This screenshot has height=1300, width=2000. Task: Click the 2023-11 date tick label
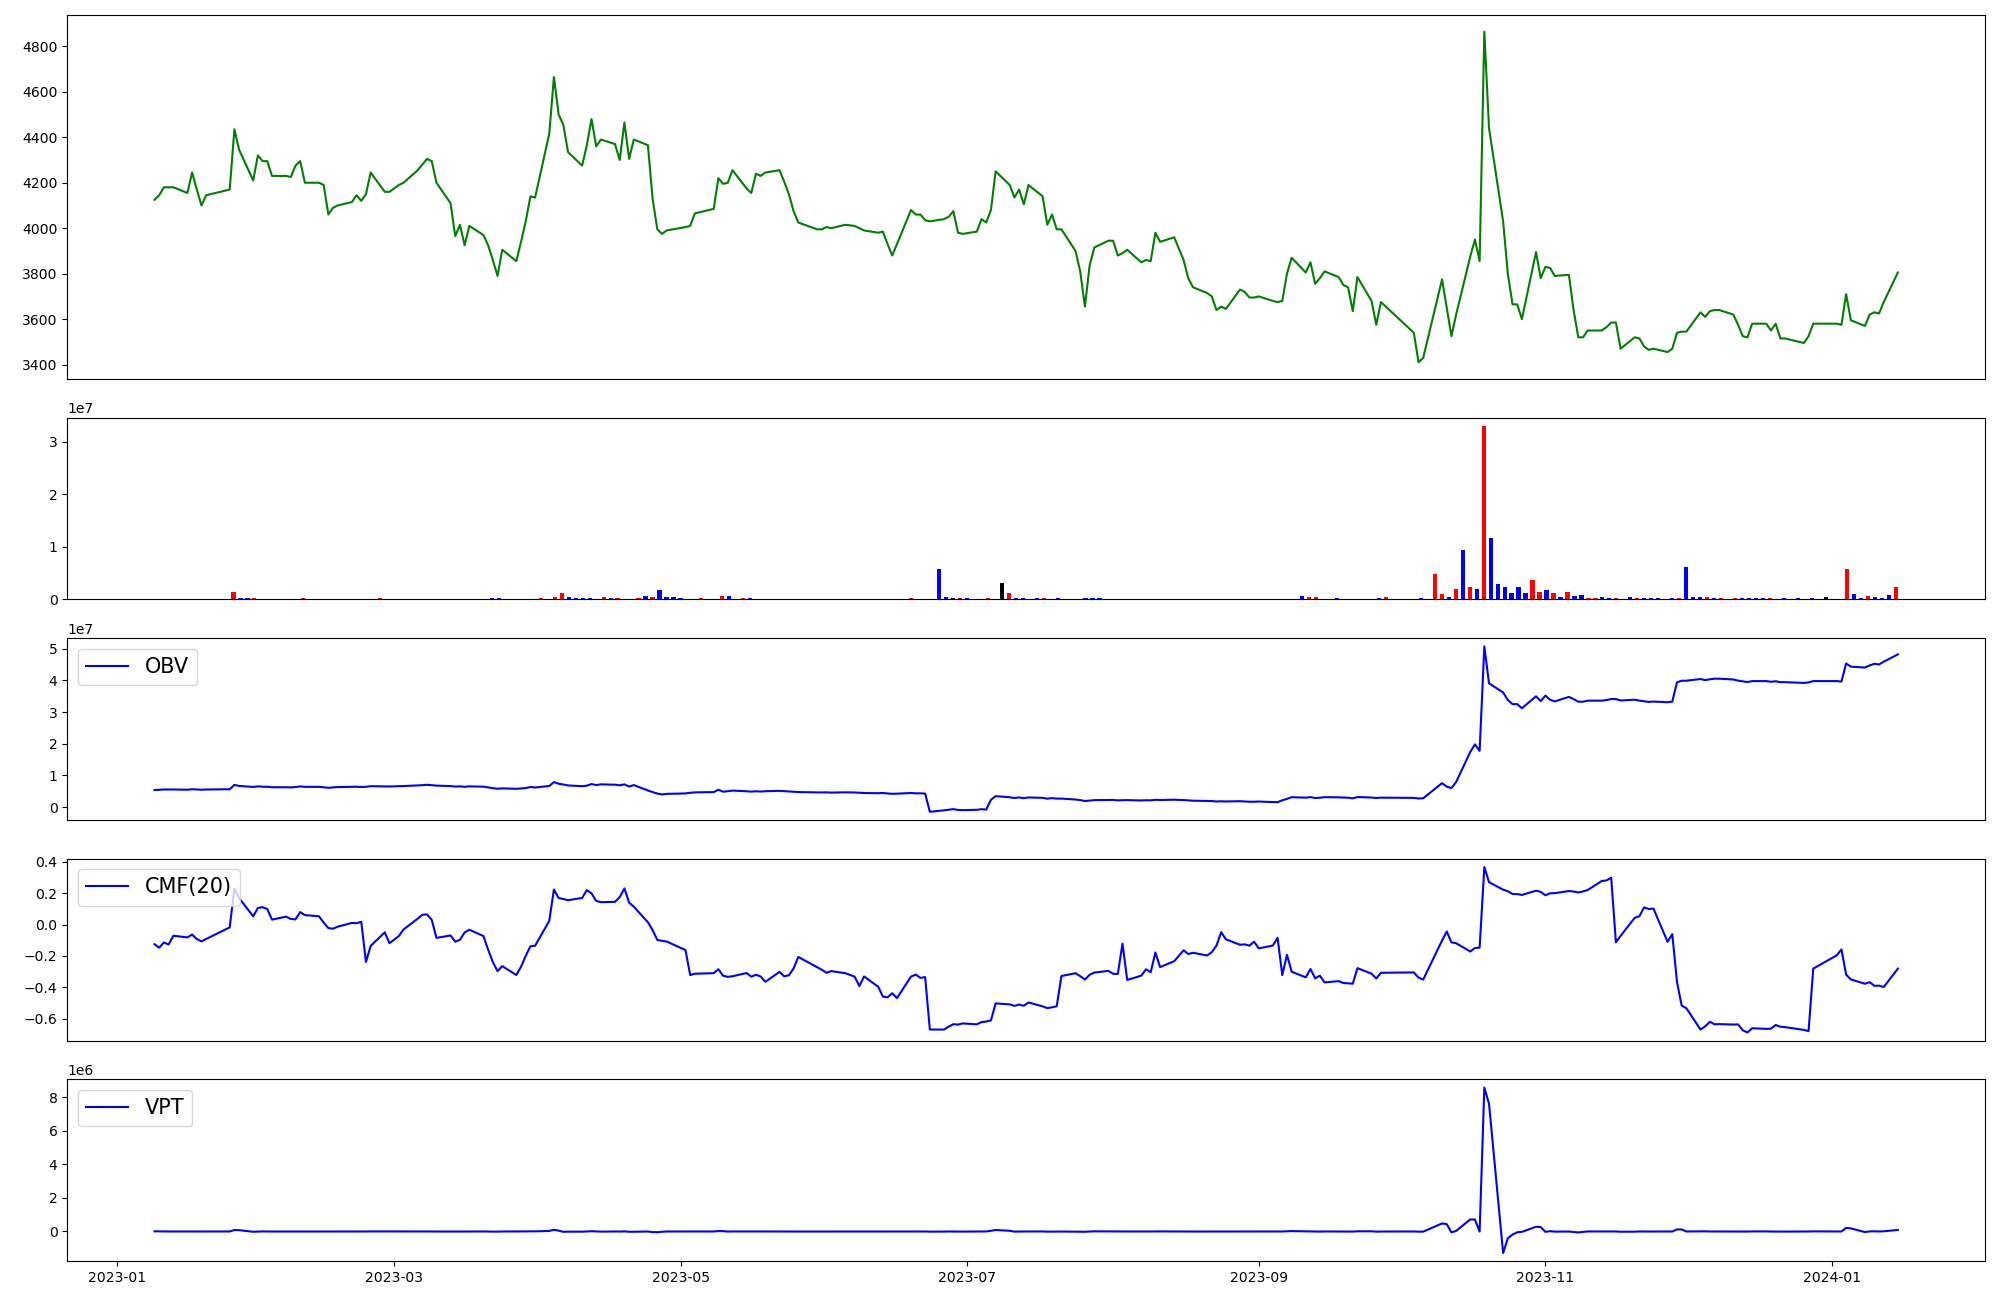[x=1545, y=1277]
